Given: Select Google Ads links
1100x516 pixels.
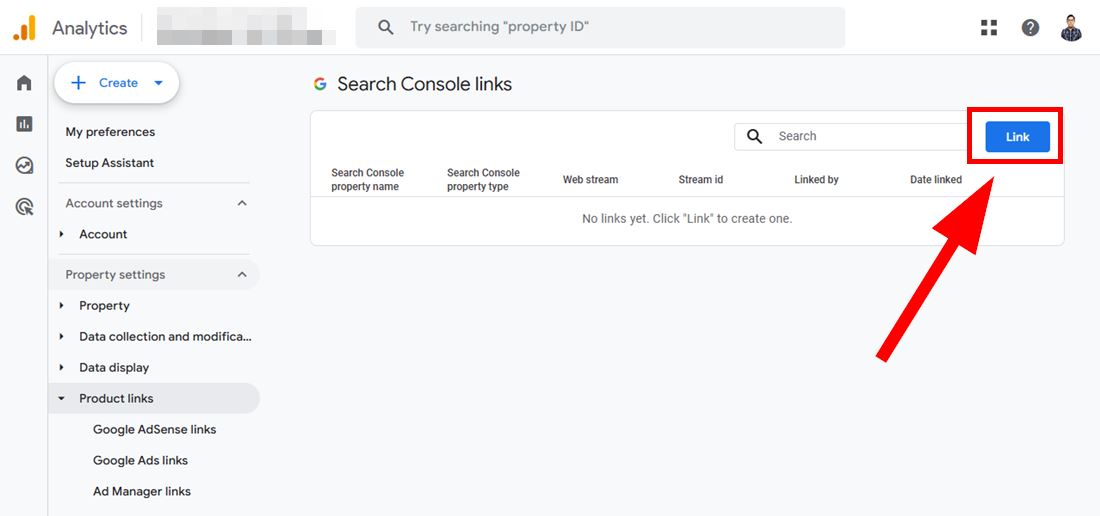Looking at the screenshot, I should tap(140, 460).
